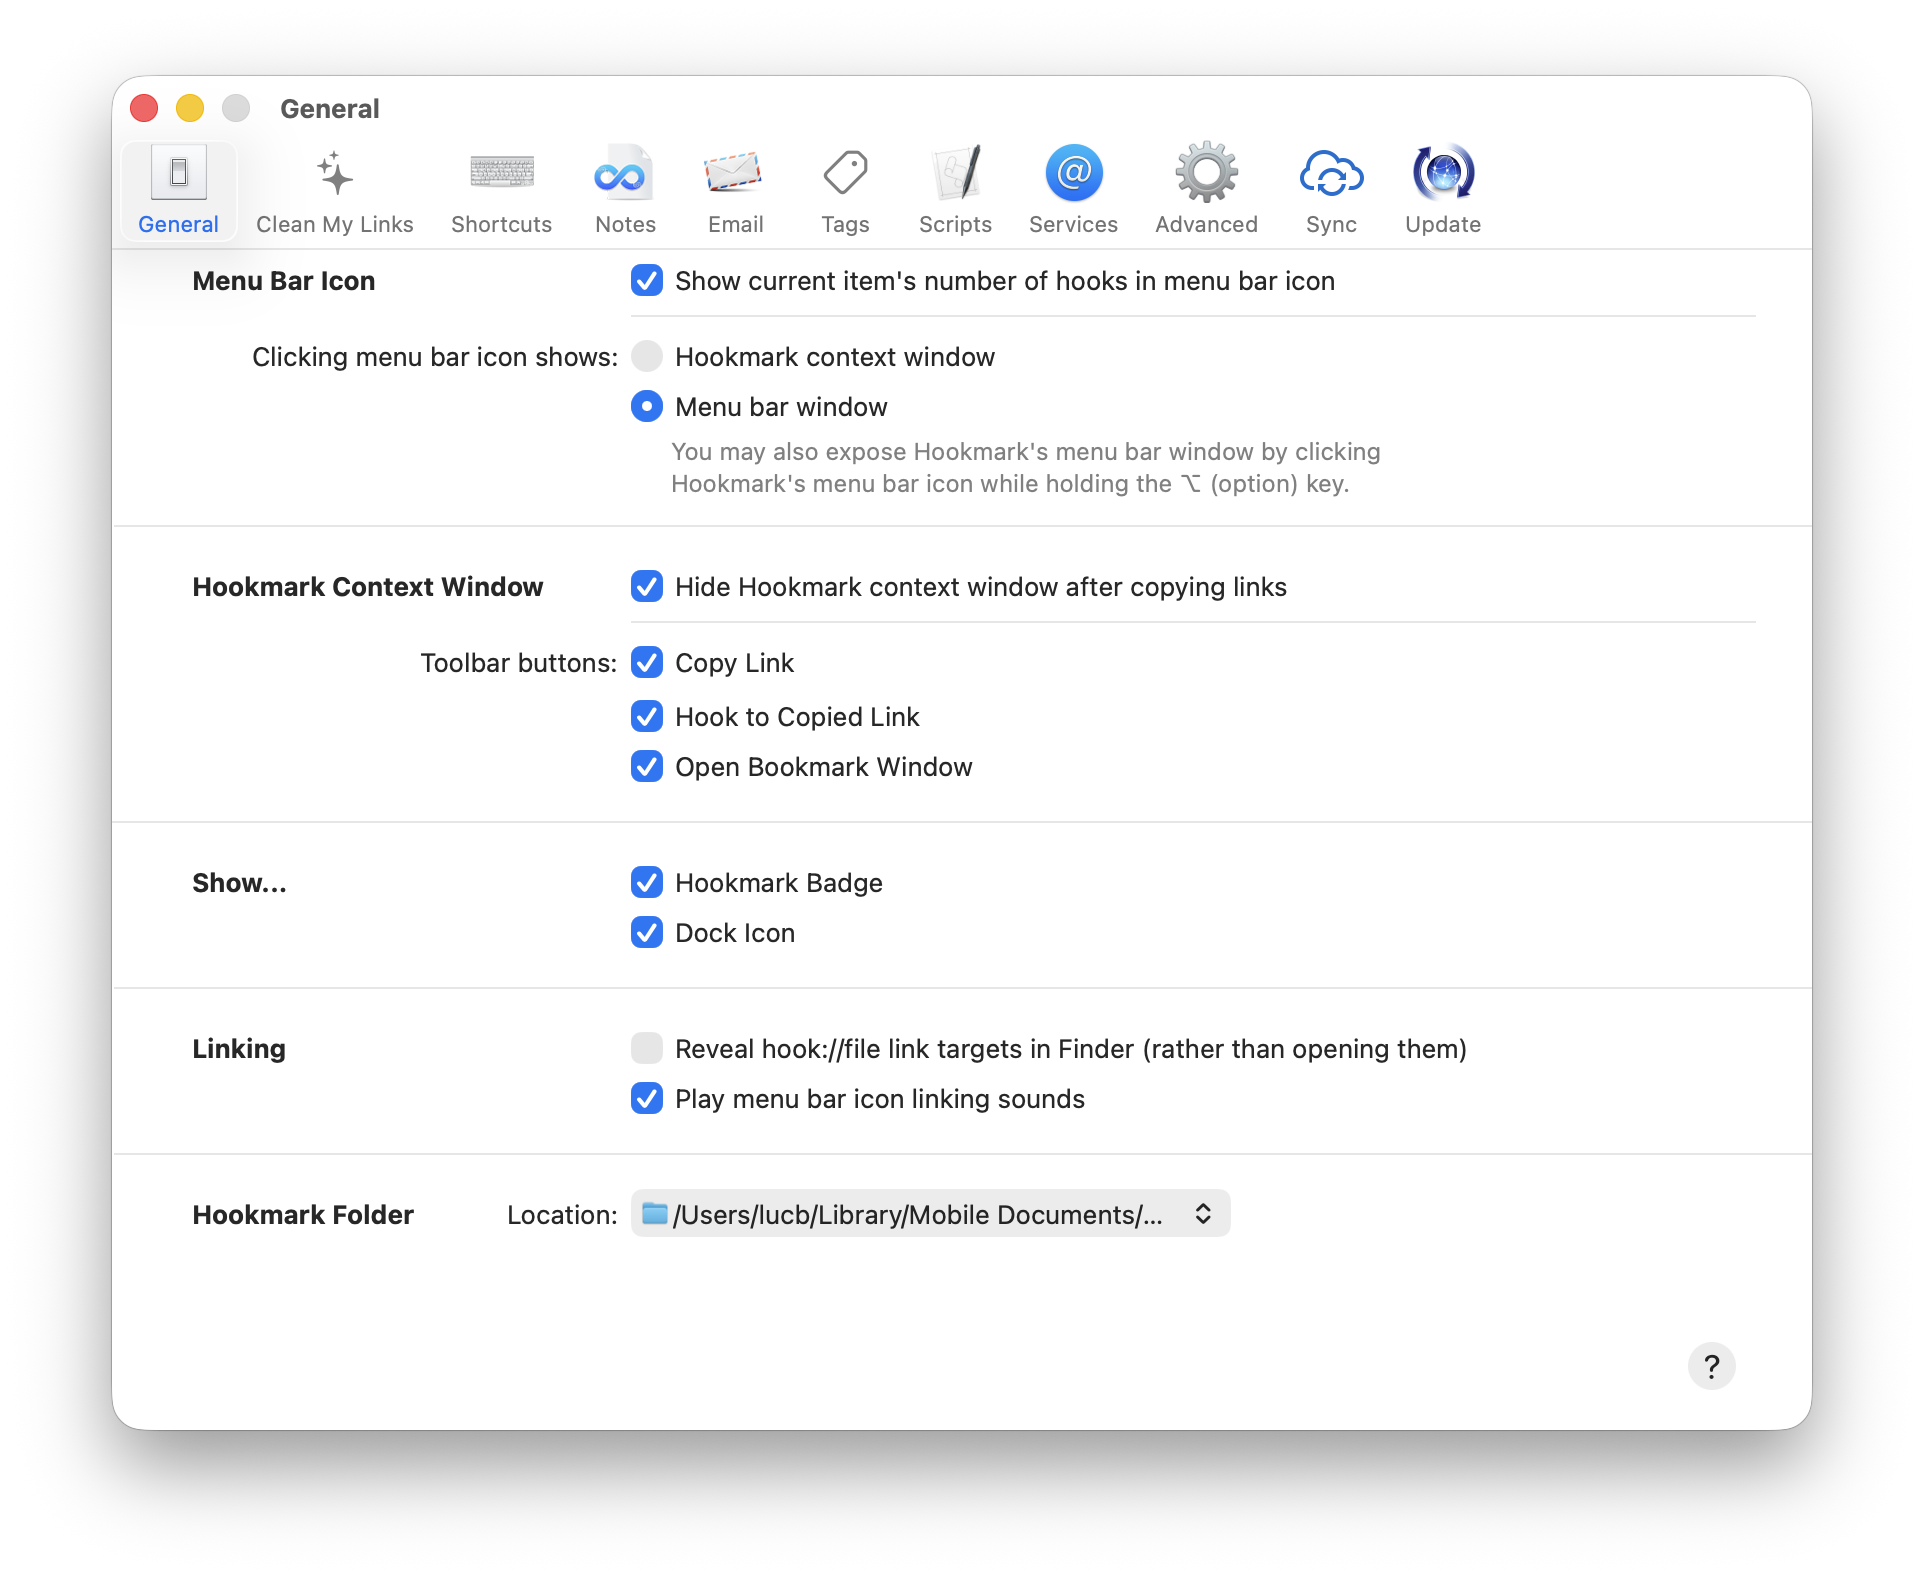1924x1578 pixels.
Task: Switch to the General tab
Action: pos(178,190)
